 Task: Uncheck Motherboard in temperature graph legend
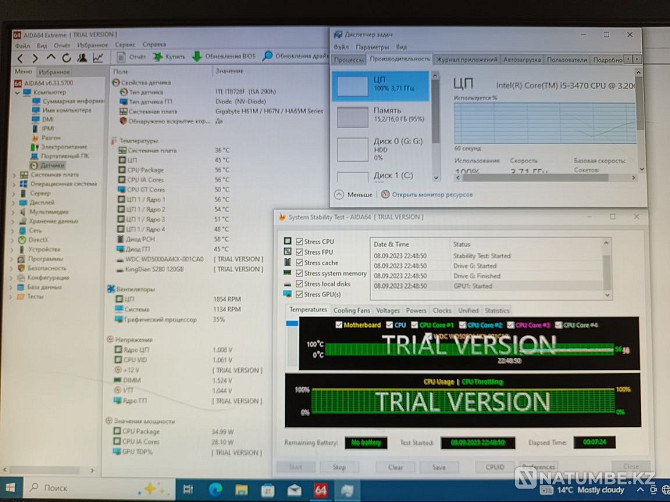click(x=339, y=325)
